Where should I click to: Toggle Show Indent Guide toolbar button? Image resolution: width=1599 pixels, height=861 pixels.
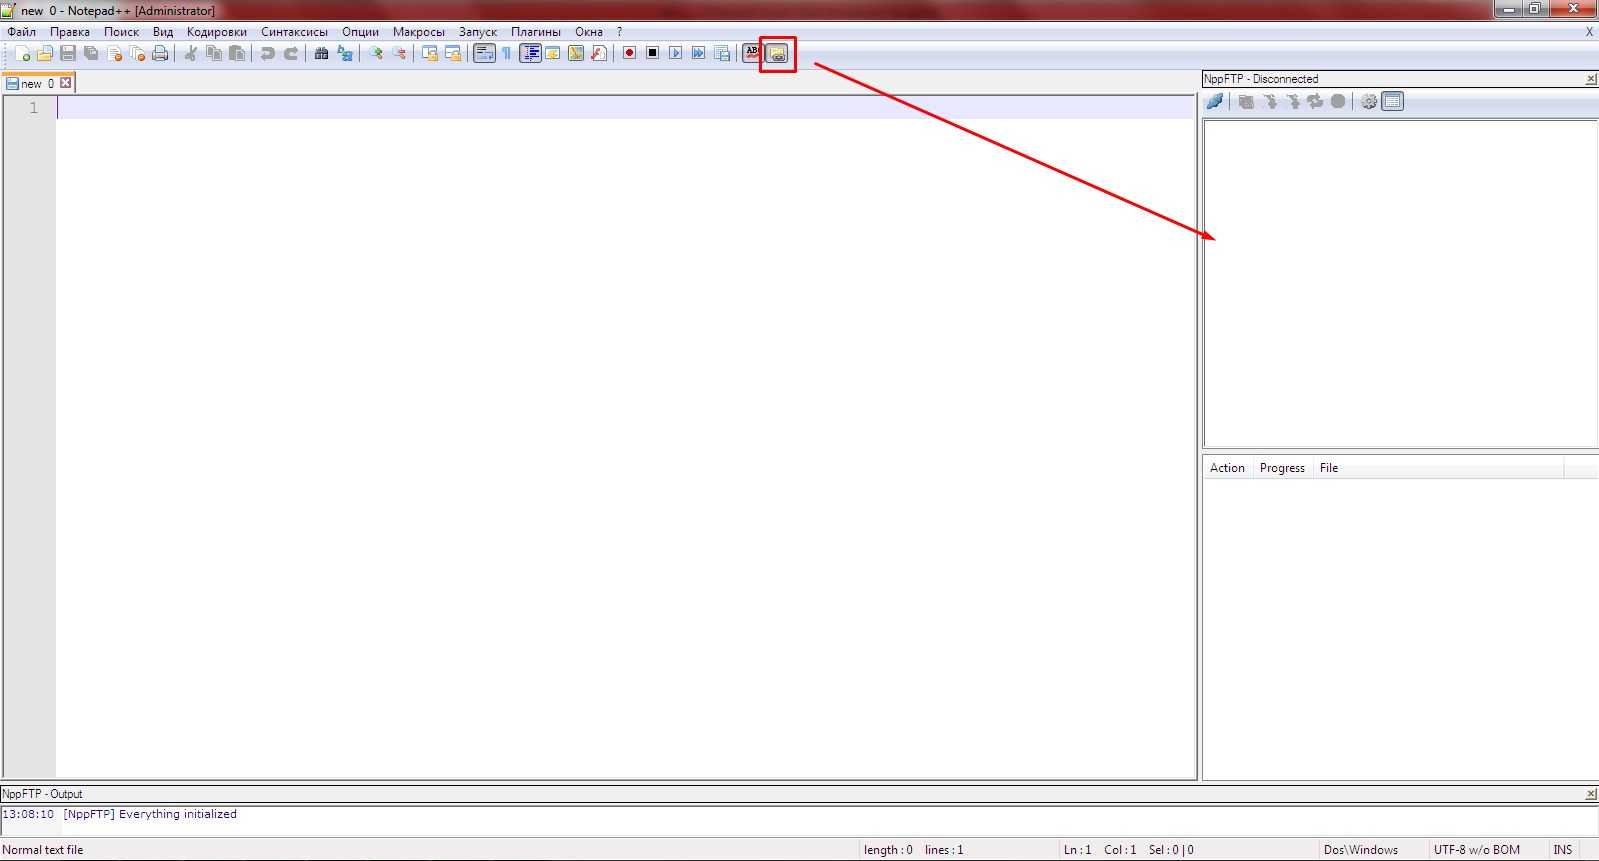pyautogui.click(x=530, y=53)
